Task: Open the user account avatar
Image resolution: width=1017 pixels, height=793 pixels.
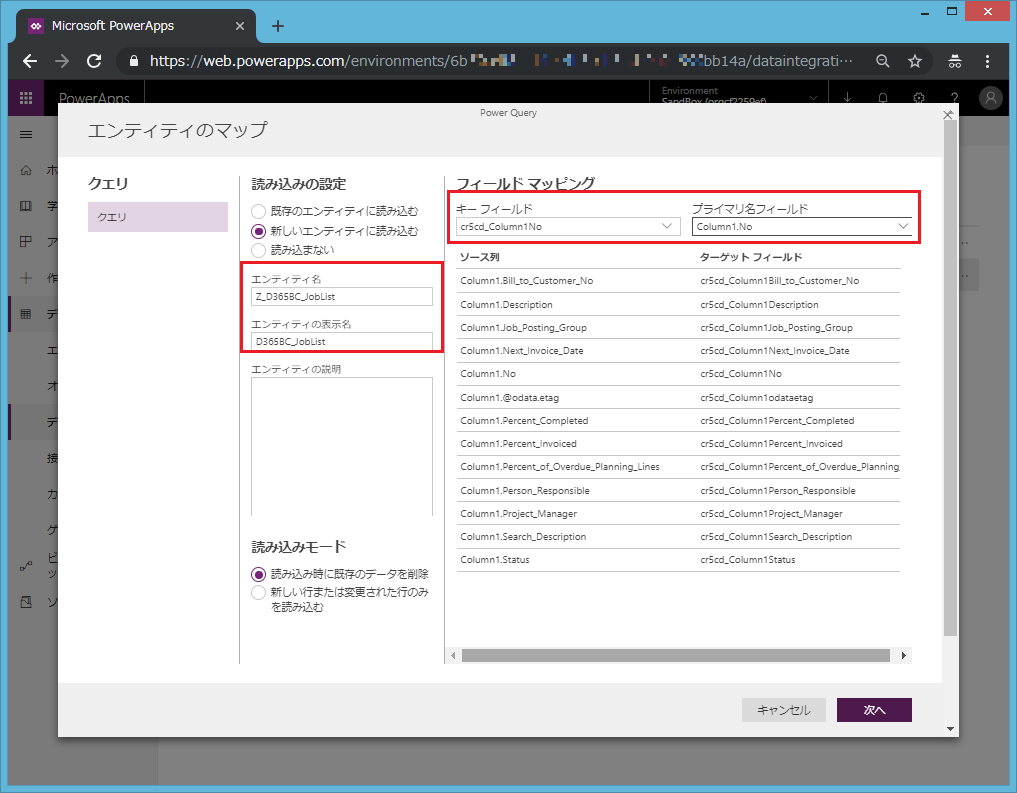Action: tap(990, 98)
